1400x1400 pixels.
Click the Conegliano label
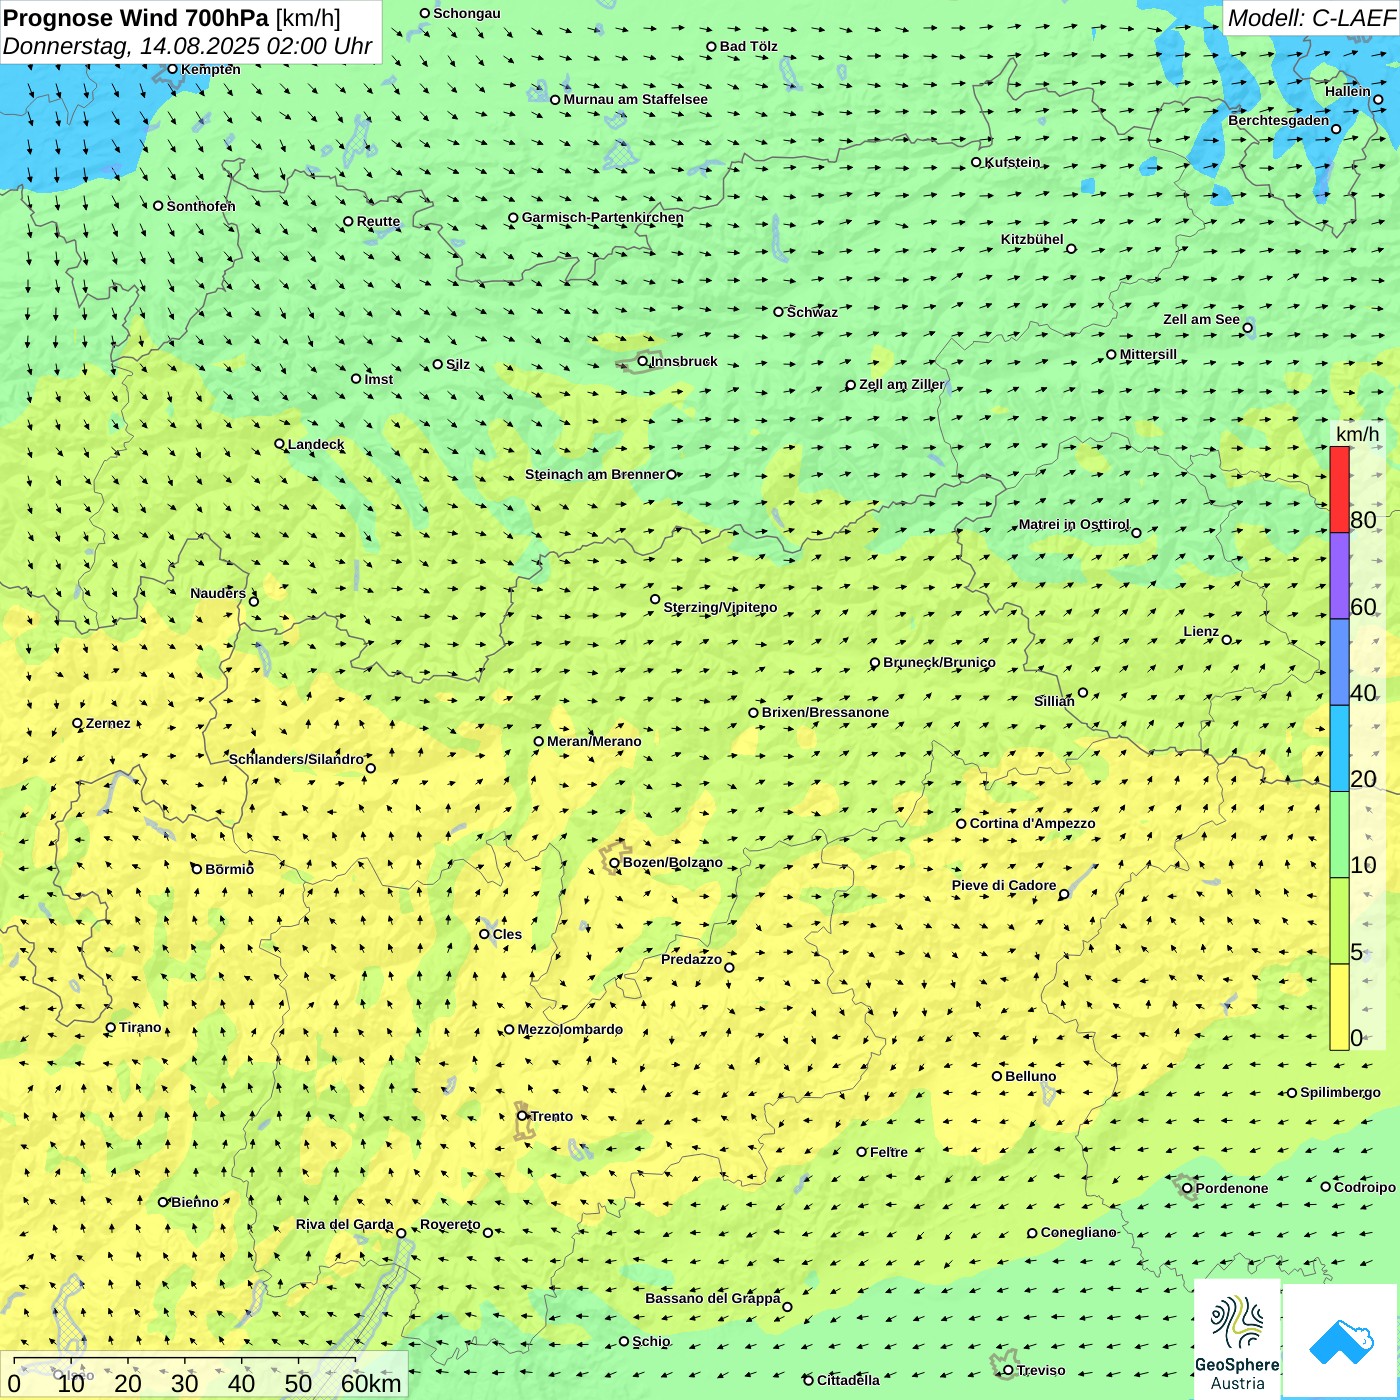tap(1078, 1232)
